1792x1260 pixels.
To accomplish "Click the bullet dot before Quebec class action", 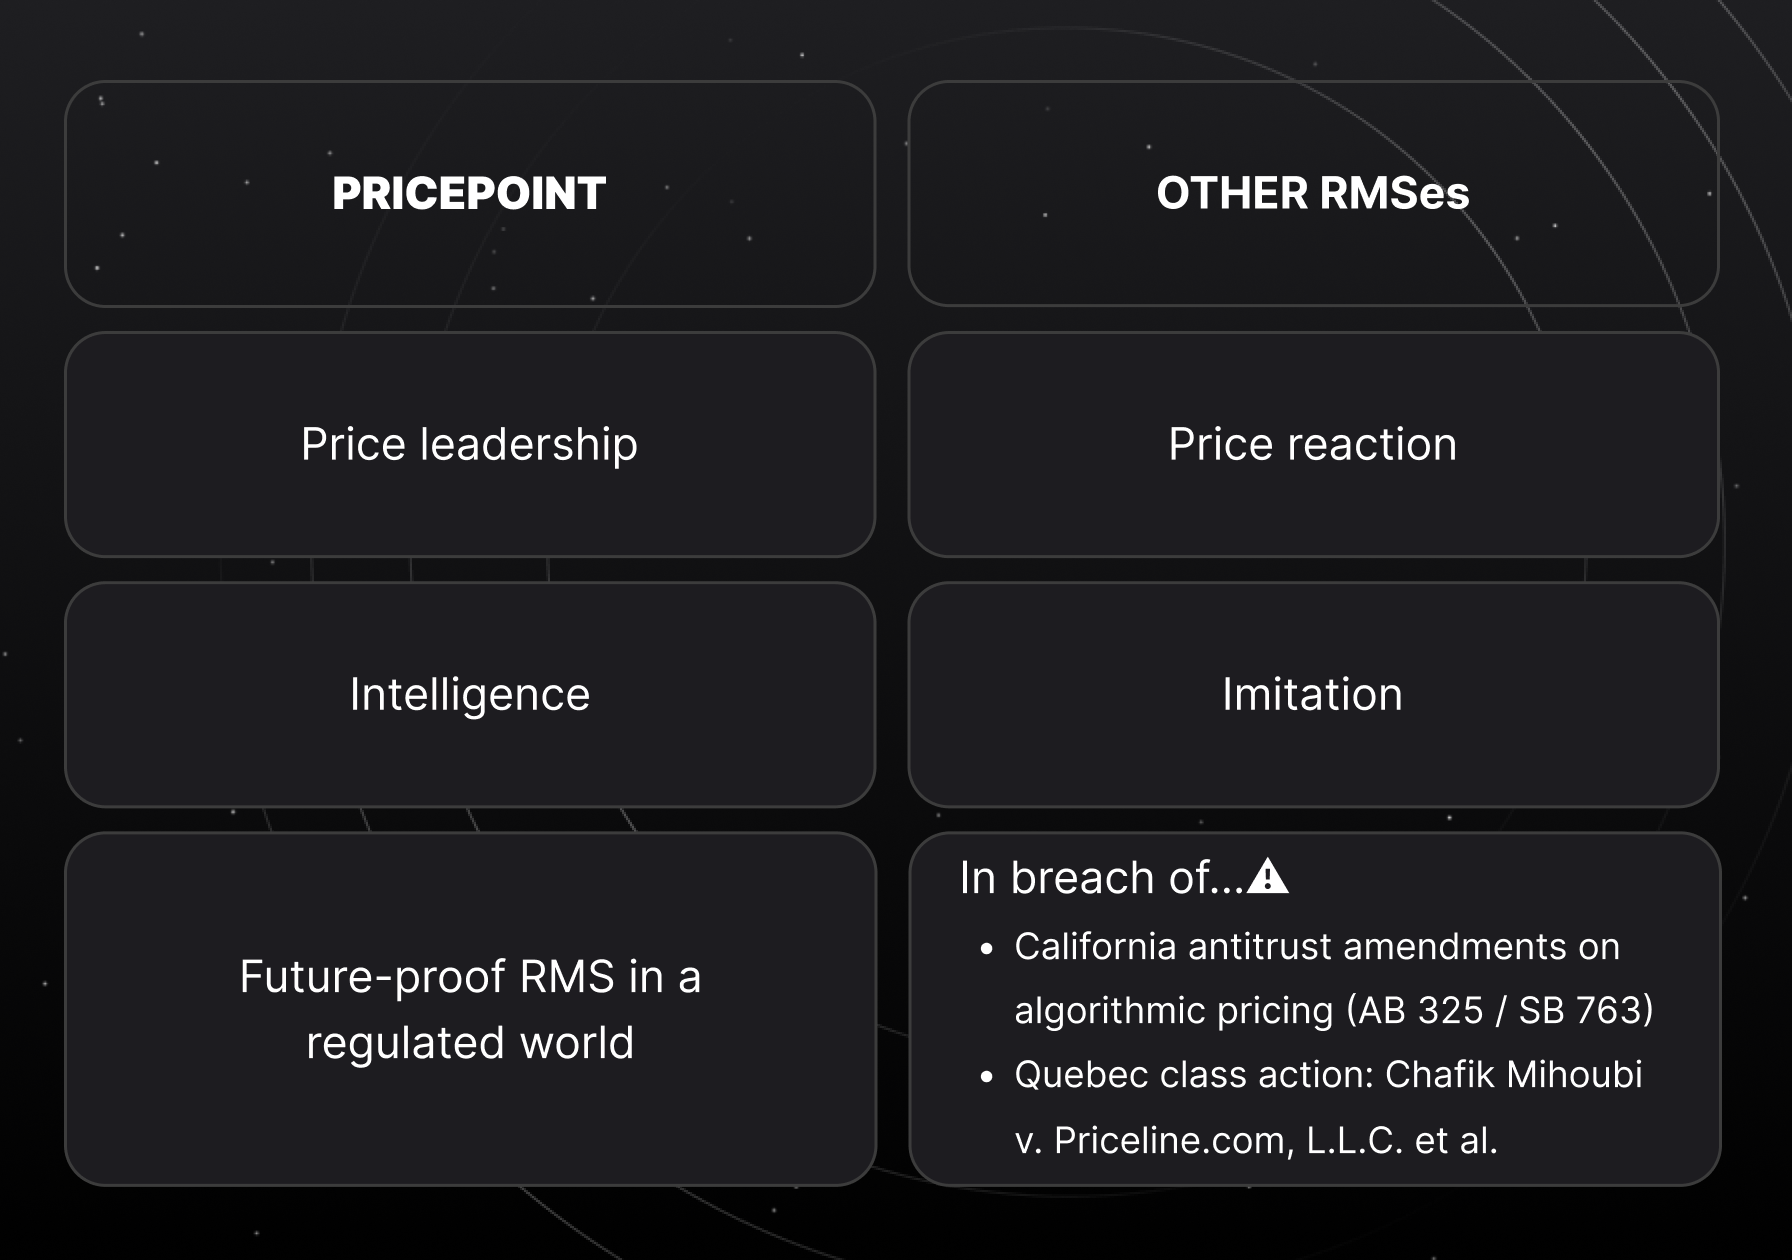I will [x=987, y=1077].
